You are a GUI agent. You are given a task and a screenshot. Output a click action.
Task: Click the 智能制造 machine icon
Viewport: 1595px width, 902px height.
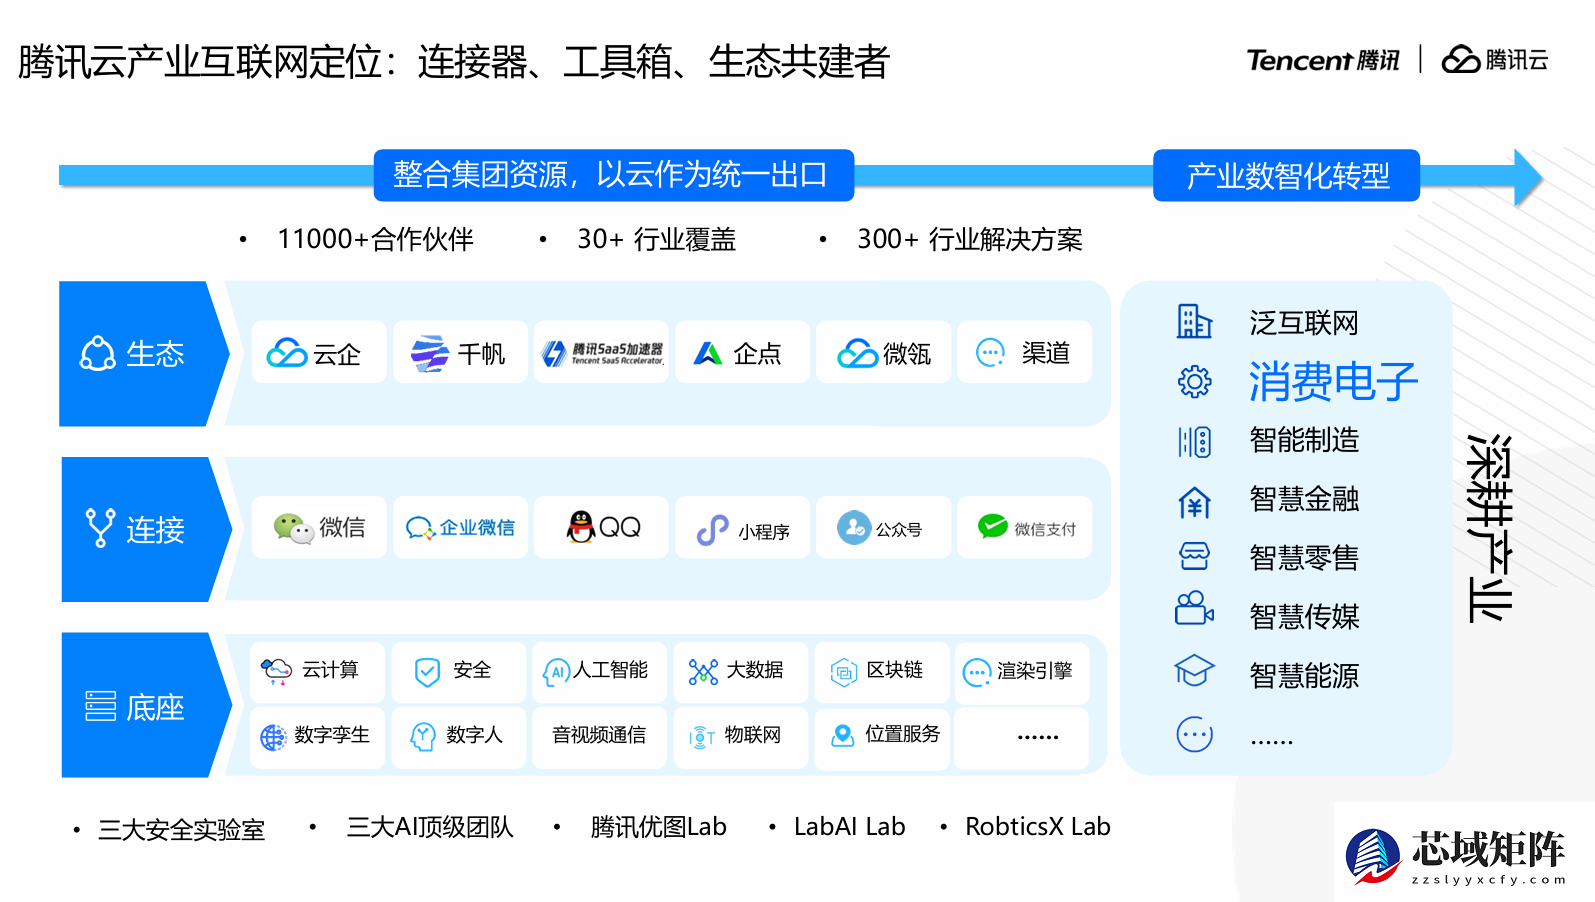1194,441
